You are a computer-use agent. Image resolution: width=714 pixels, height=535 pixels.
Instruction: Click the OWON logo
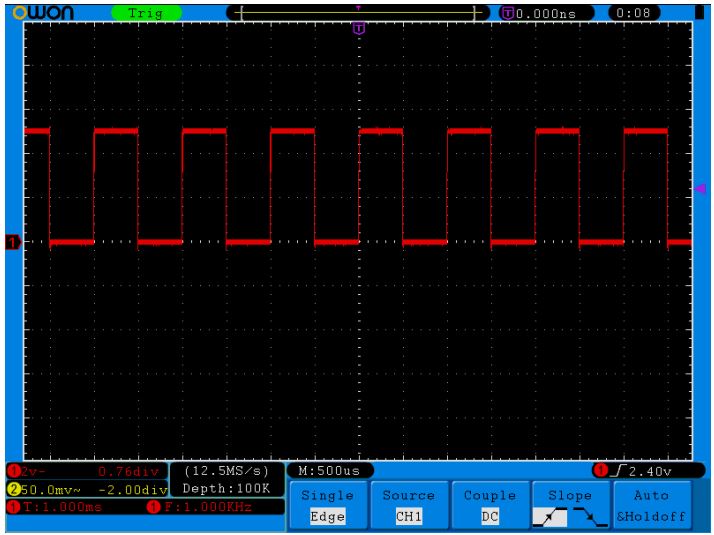point(43,12)
